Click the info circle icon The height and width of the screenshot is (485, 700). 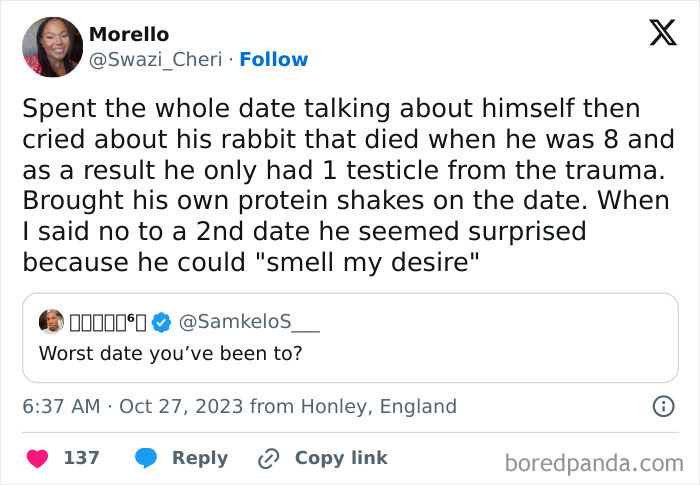click(x=662, y=407)
